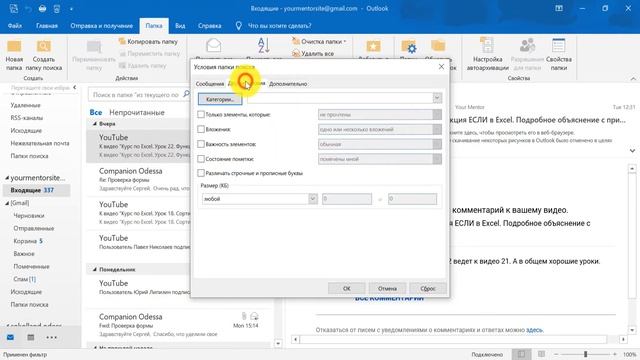Switch to Mail view in navigation bar
640x360 pixels.
pyautogui.click(x=11, y=338)
